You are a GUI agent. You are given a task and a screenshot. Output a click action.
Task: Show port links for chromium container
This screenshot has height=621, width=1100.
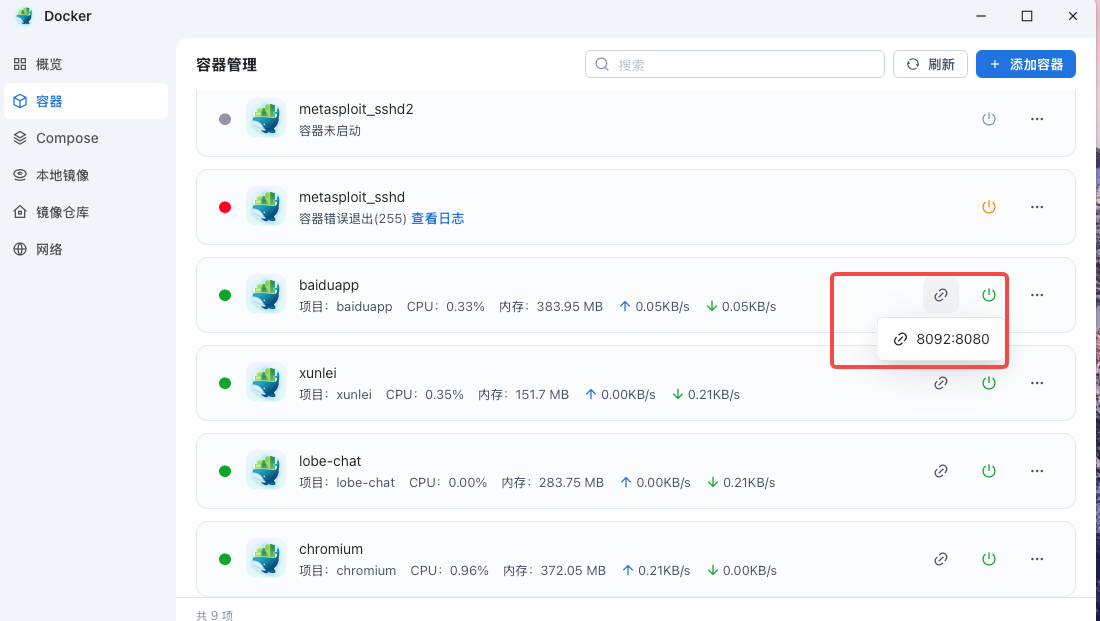point(941,559)
